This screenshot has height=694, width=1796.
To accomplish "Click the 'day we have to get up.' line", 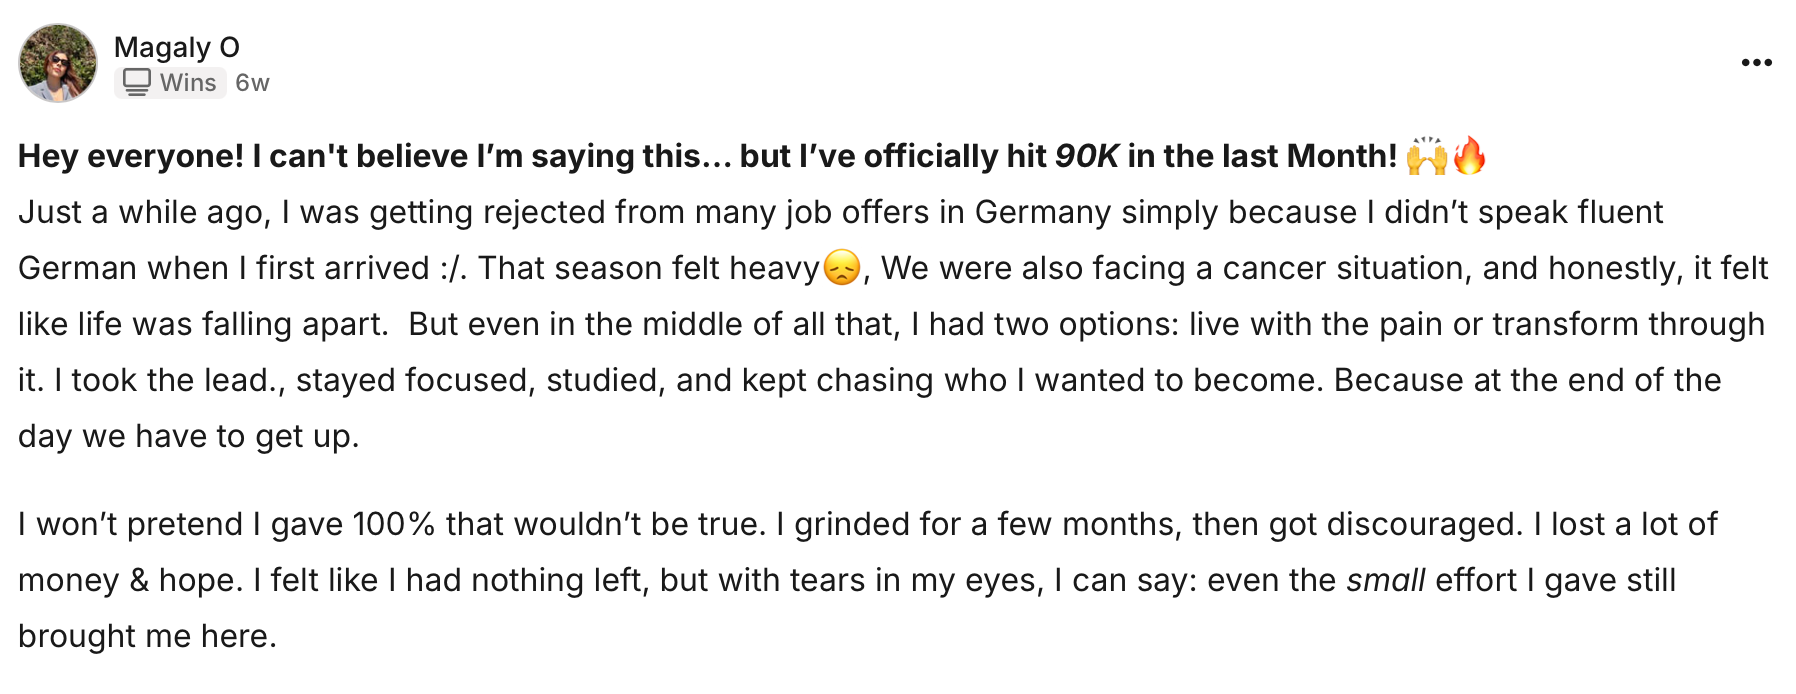I will pos(188,436).
